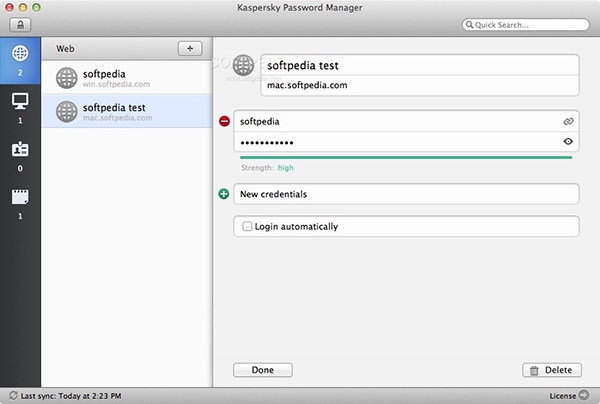This screenshot has height=404, width=600.
Task: Click the sync arrows icon in status bar
Action: point(13,396)
